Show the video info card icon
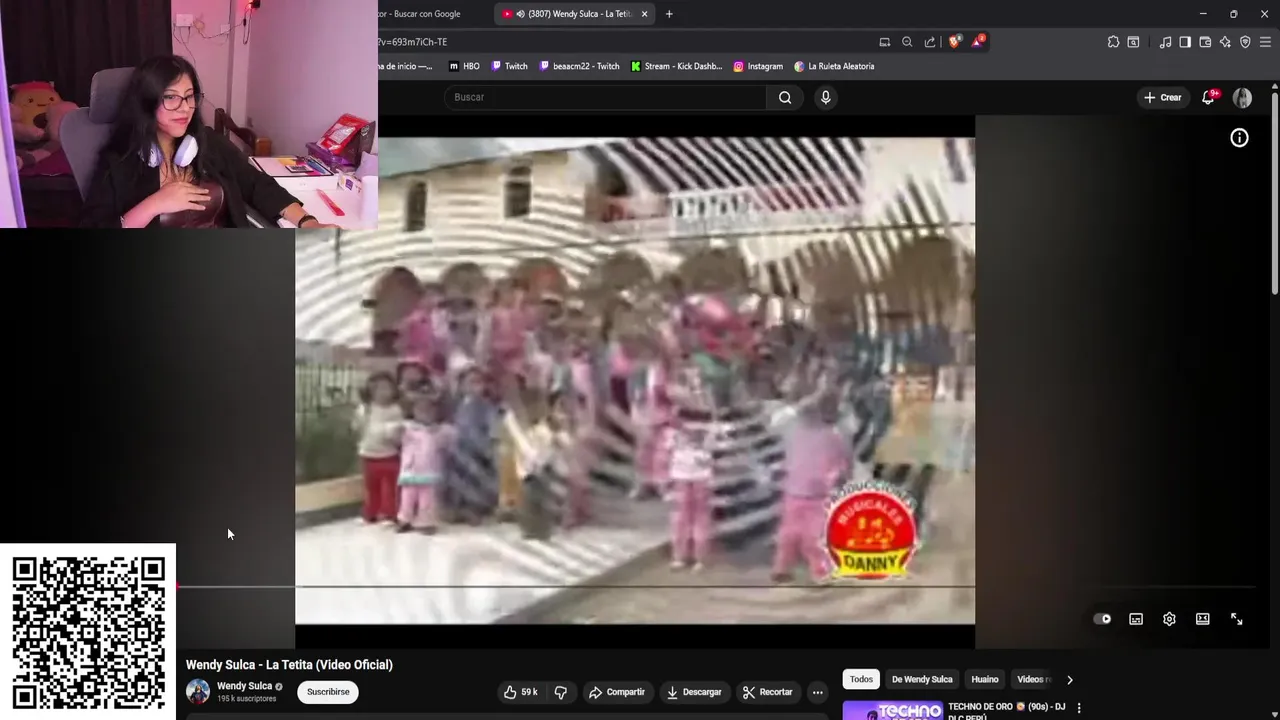Viewport: 1280px width, 720px height. point(1239,138)
